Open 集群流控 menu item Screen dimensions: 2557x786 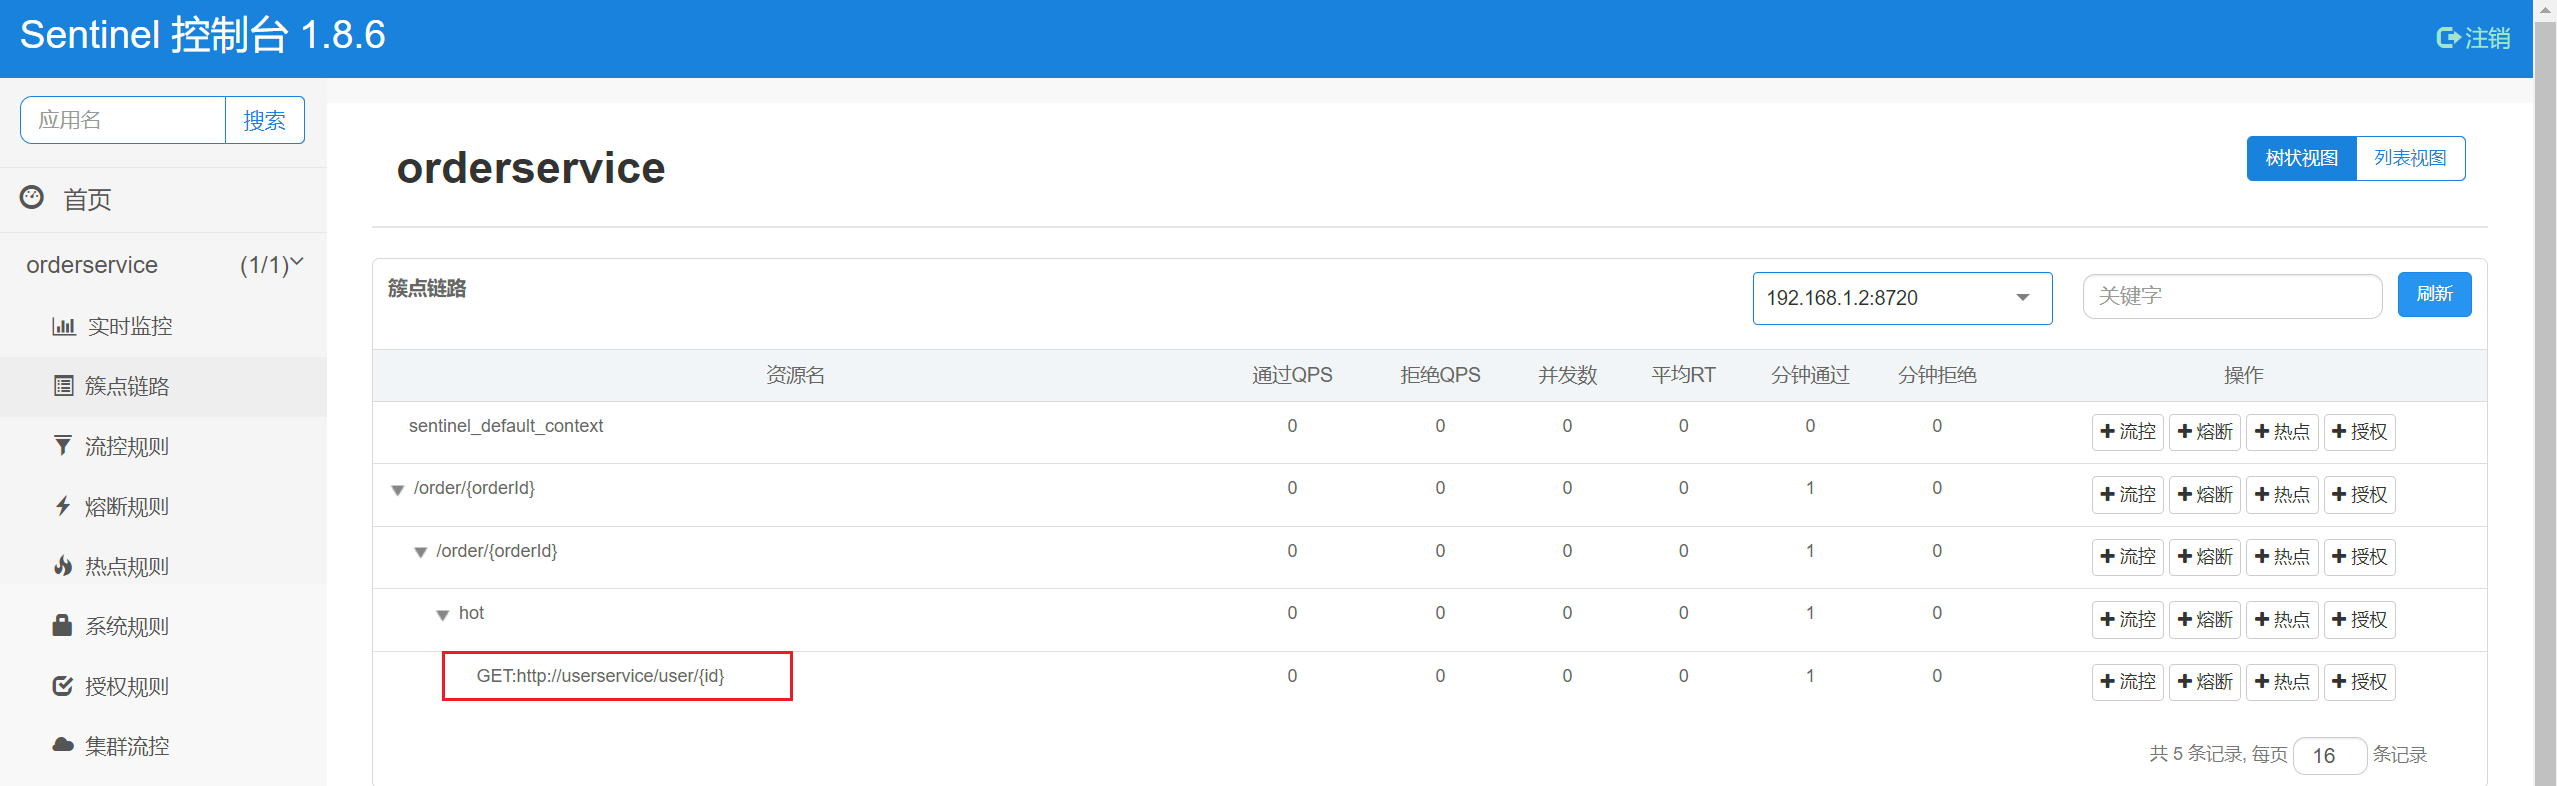coord(163,746)
